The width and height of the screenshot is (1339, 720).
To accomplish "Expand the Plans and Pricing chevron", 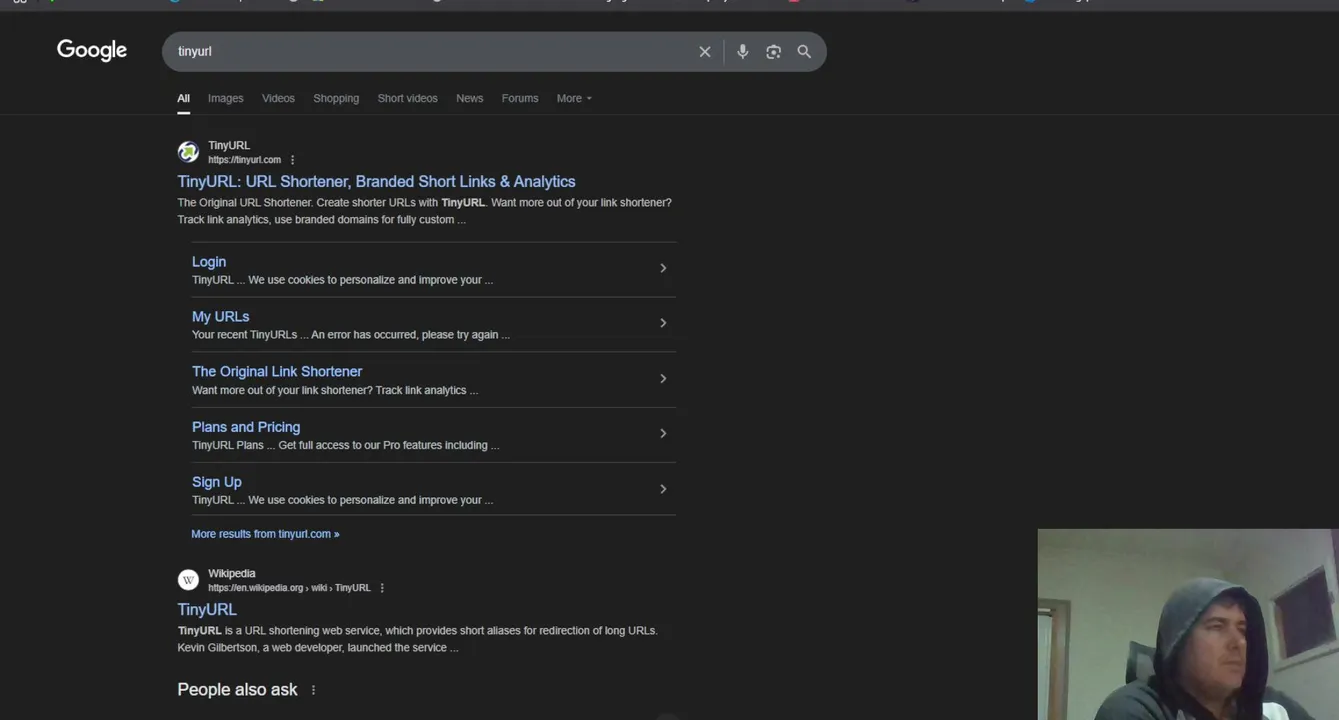I will point(663,434).
